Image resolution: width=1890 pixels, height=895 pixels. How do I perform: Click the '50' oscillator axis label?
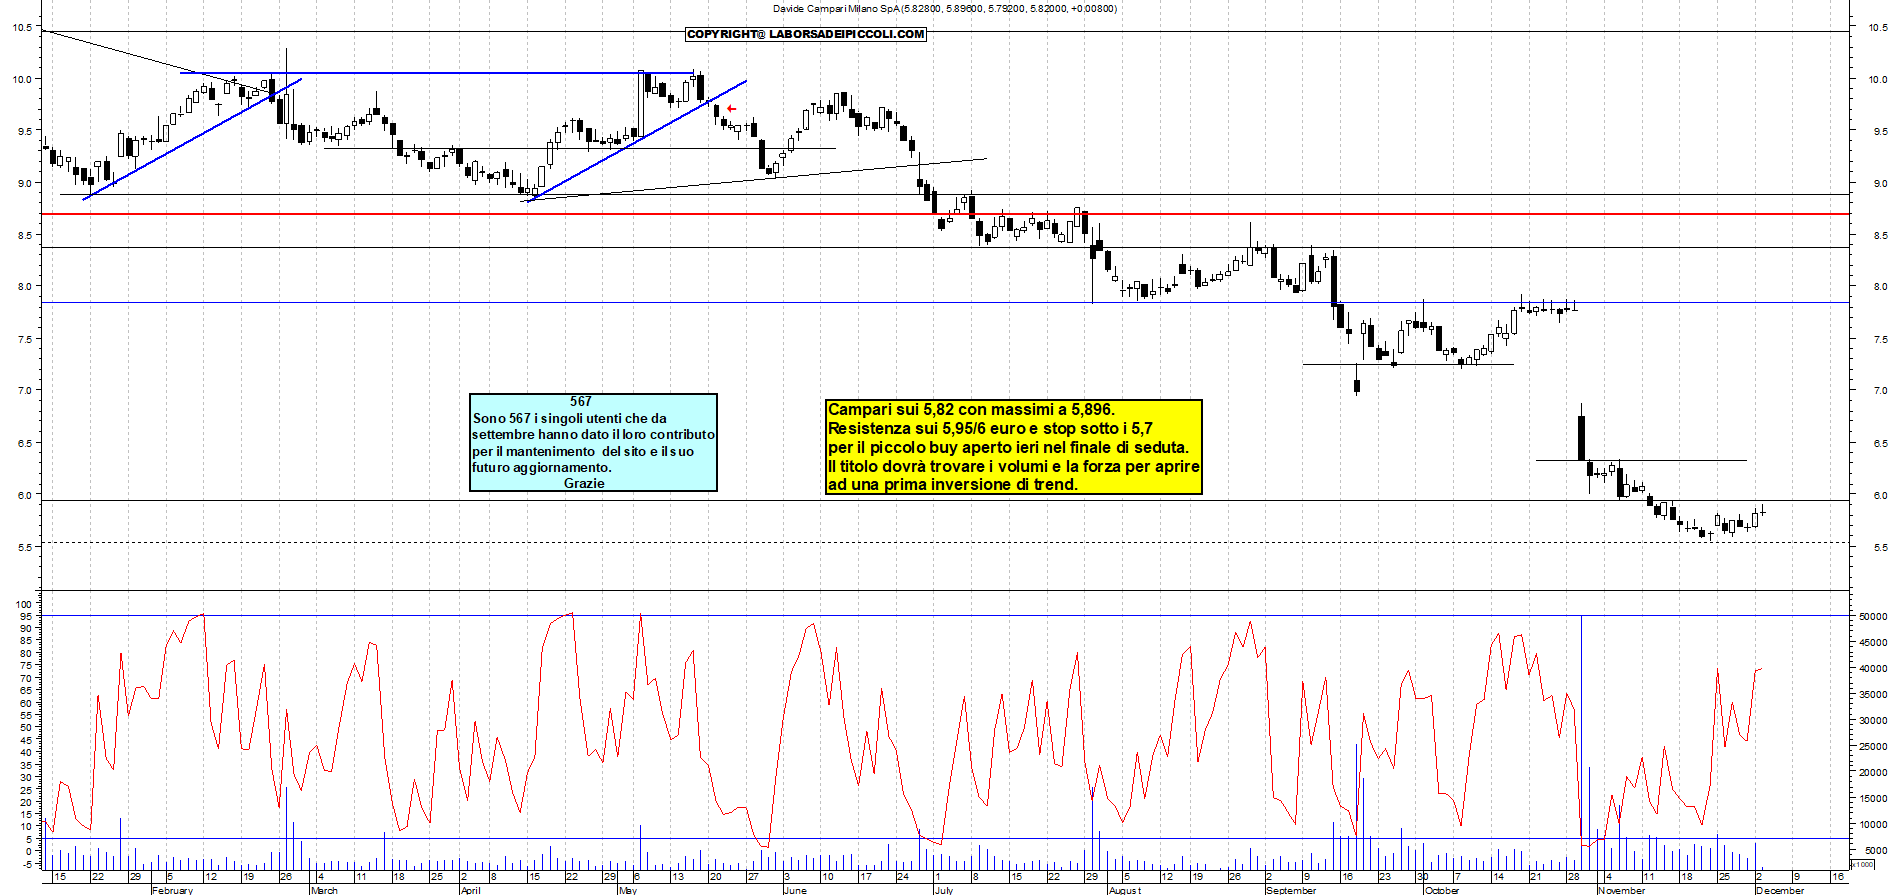[x=27, y=728]
